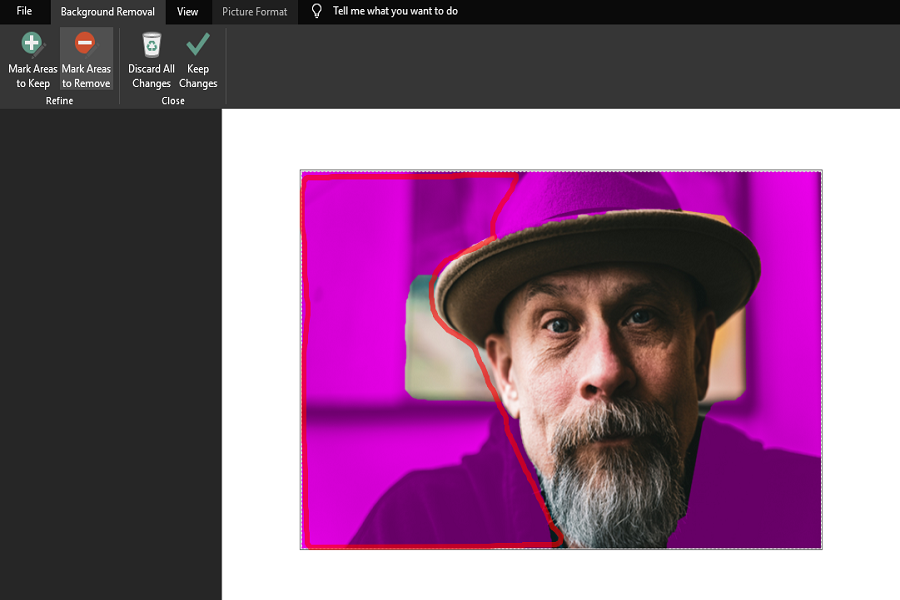Select the Background Removal tab
900x600 pixels.
coord(106,12)
